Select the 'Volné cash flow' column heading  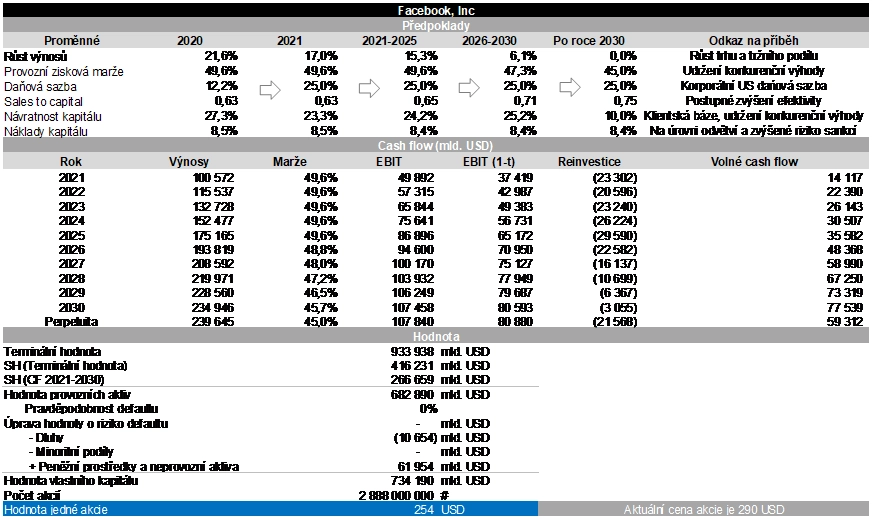coord(754,162)
